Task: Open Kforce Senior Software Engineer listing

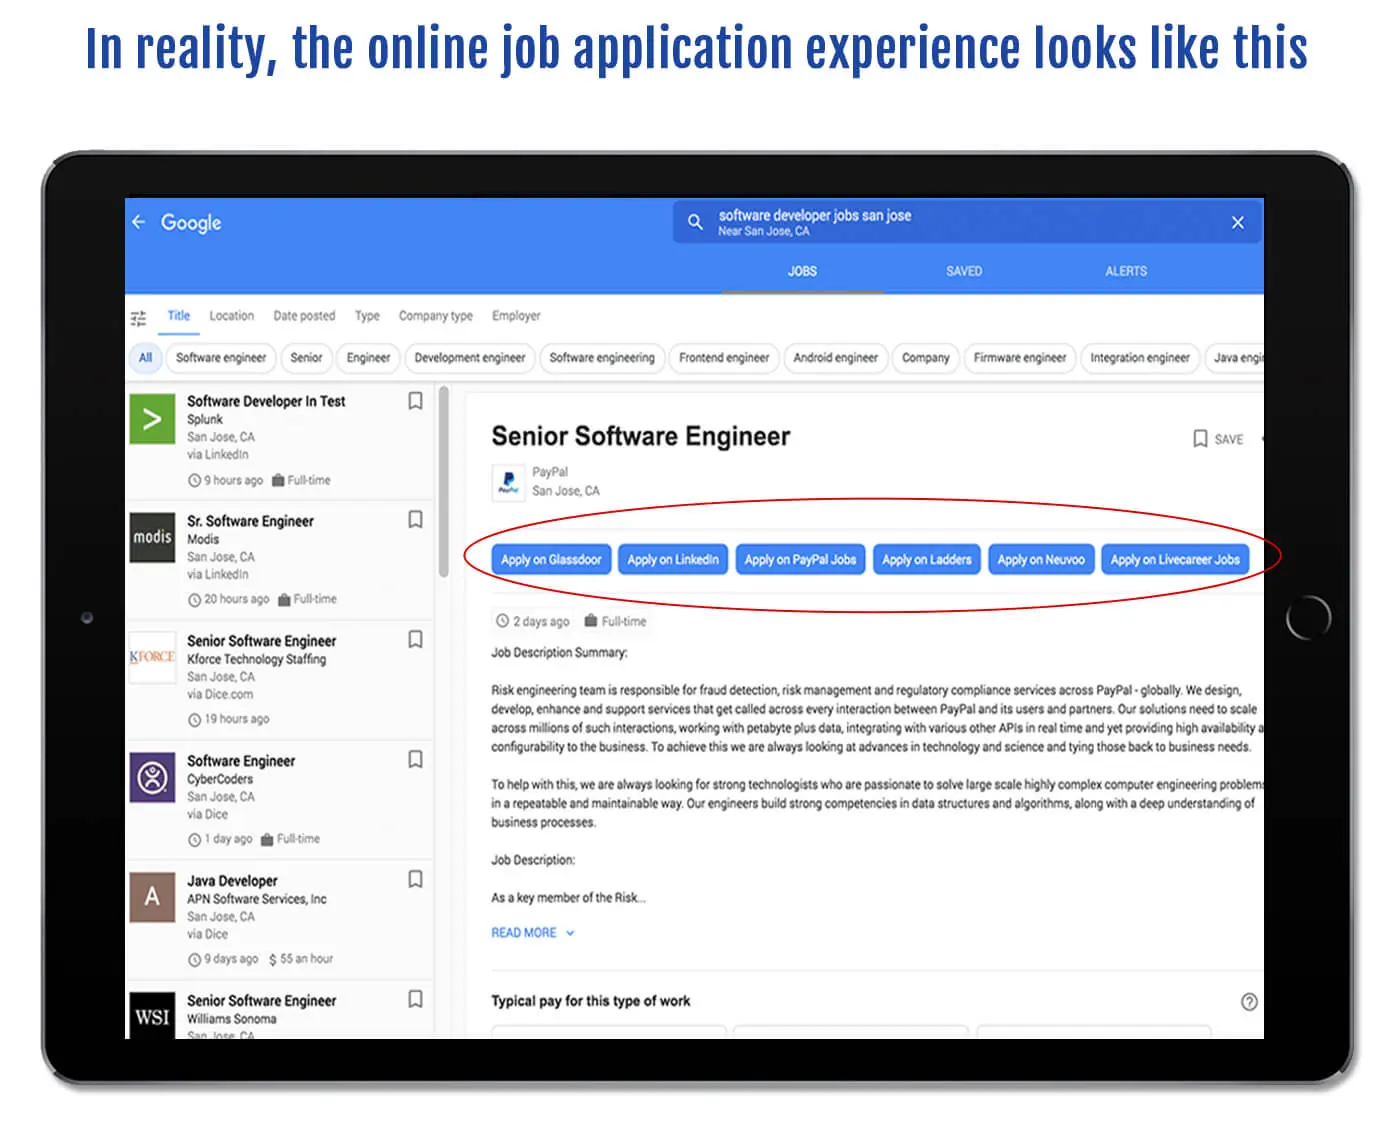Action: click(280, 680)
